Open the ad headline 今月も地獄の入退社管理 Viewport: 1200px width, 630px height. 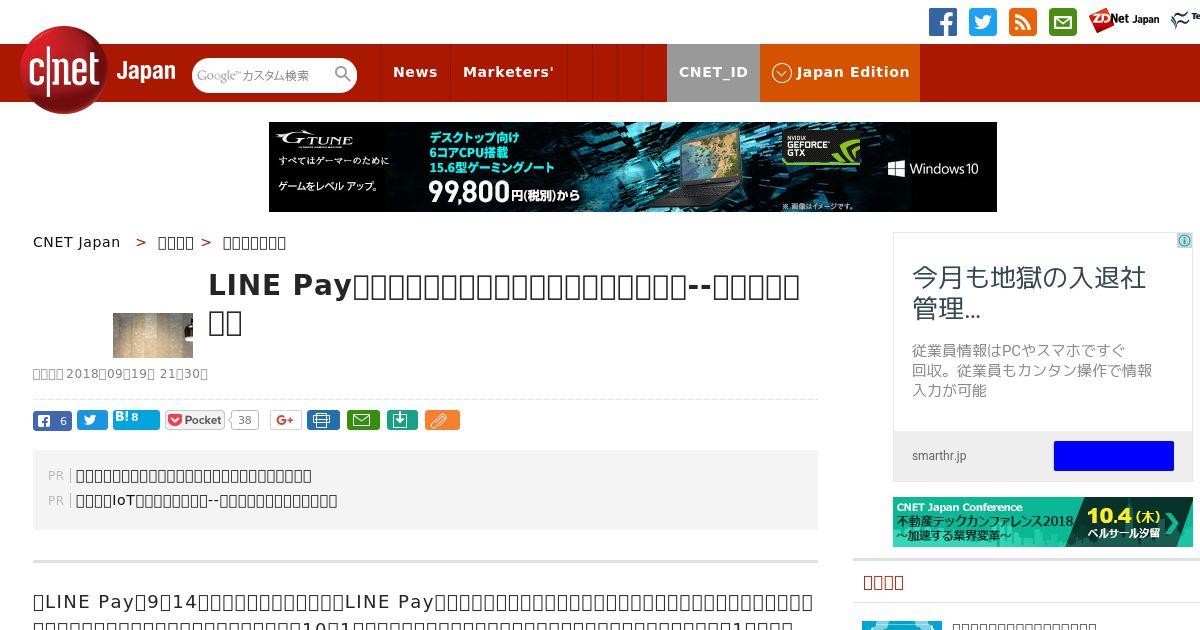1029,292
